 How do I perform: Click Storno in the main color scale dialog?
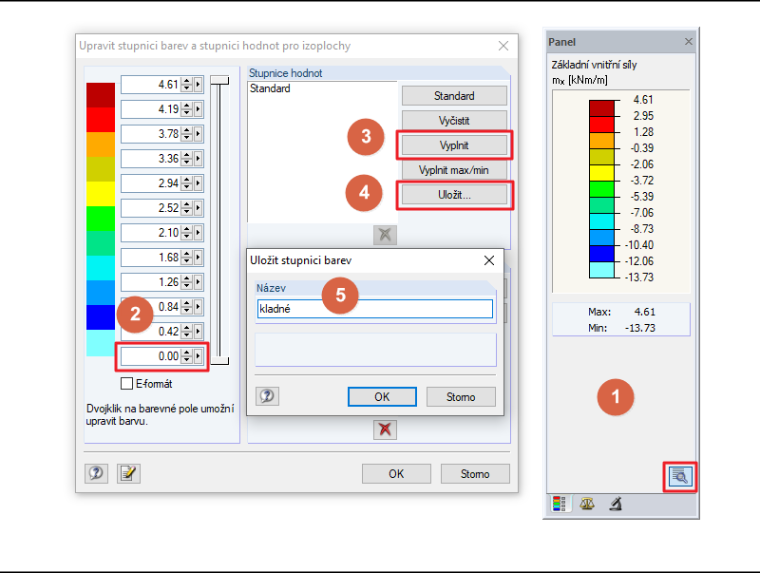475,474
